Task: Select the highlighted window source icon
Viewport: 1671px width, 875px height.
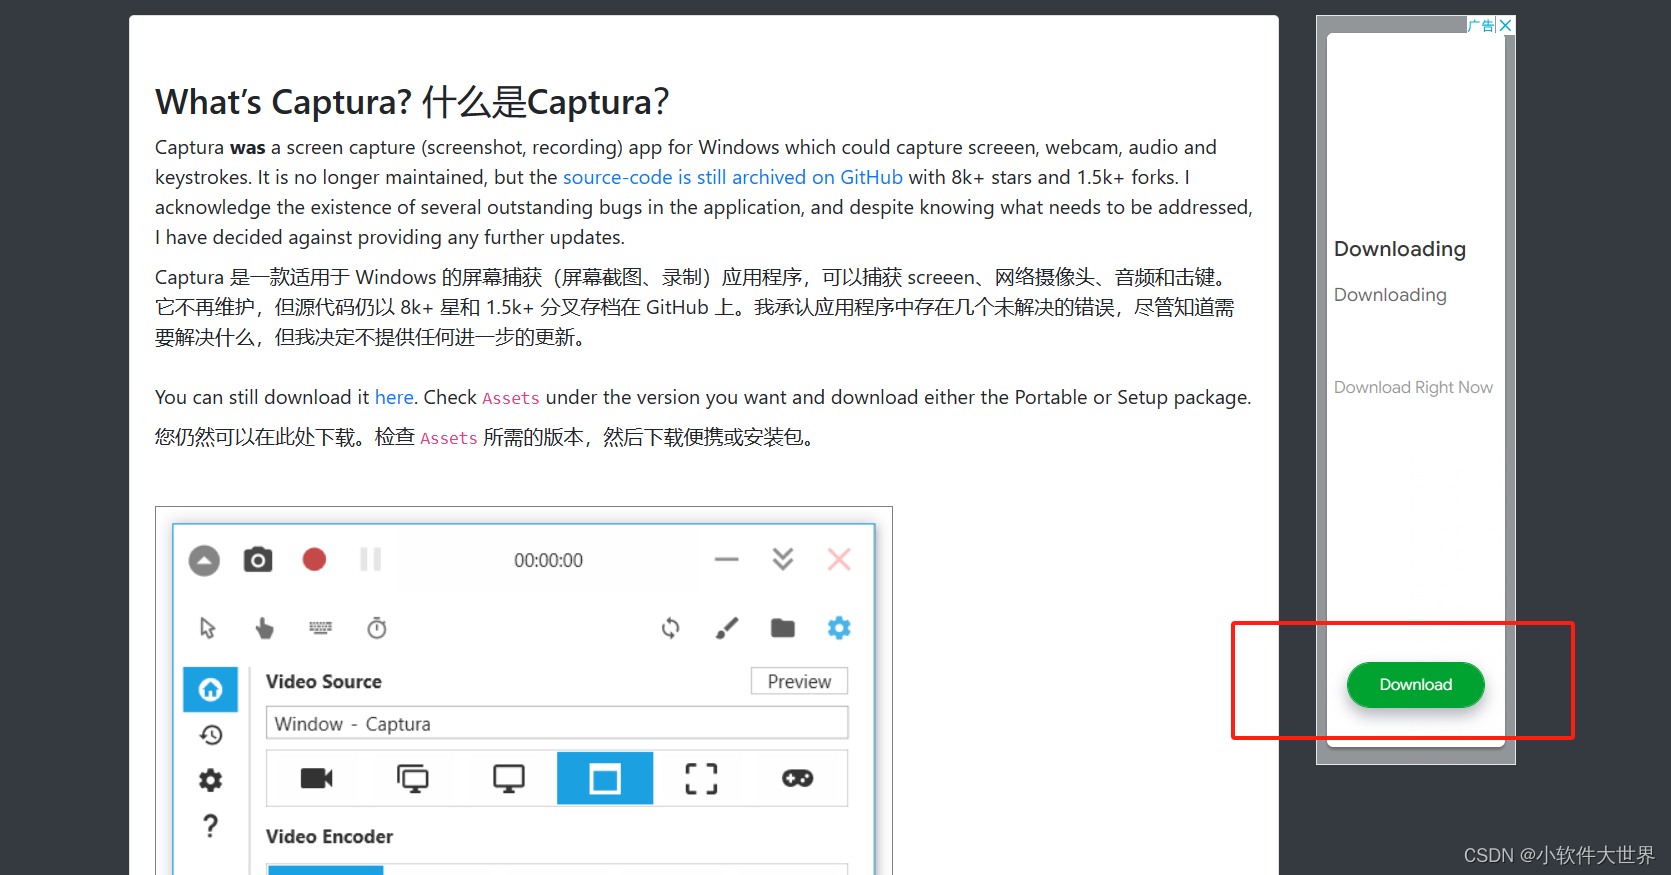Action: pyautogui.click(x=605, y=778)
